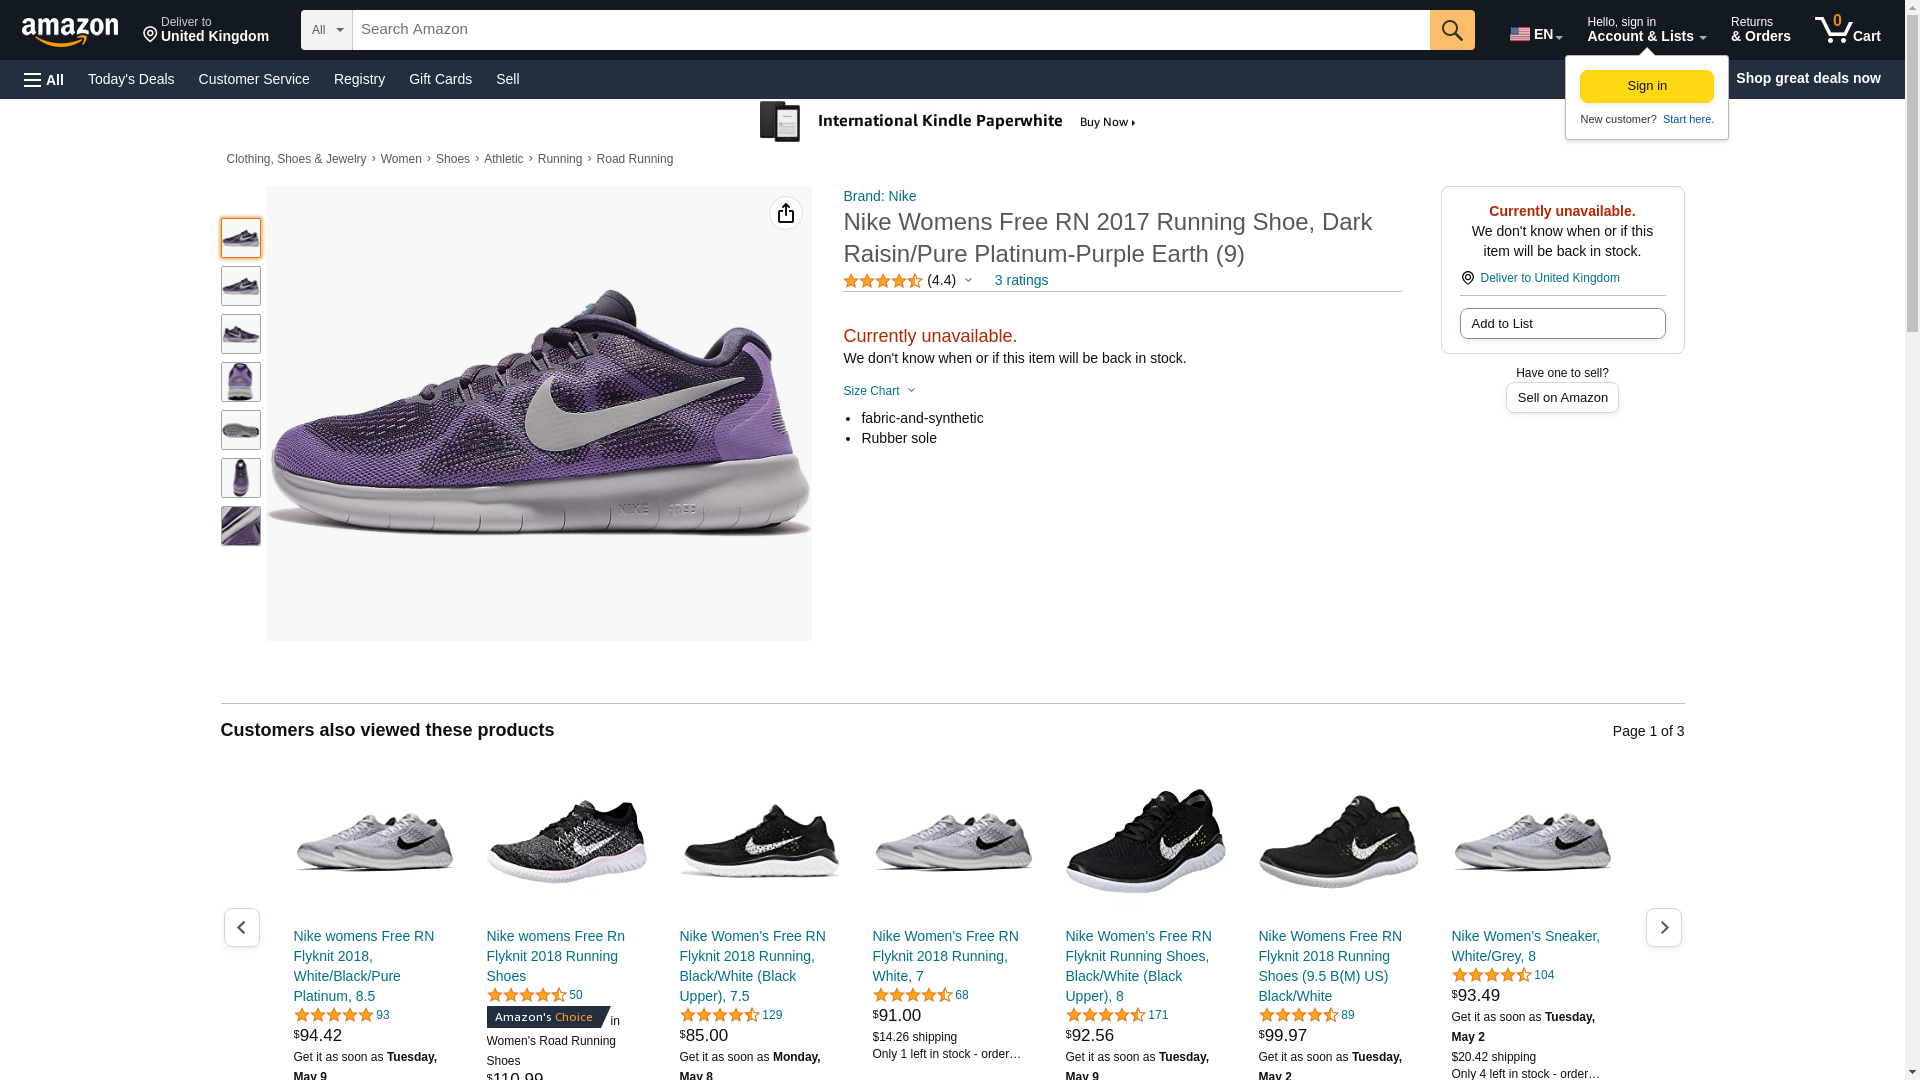
Task: Click the search magnifier button
Action: click(1451, 30)
